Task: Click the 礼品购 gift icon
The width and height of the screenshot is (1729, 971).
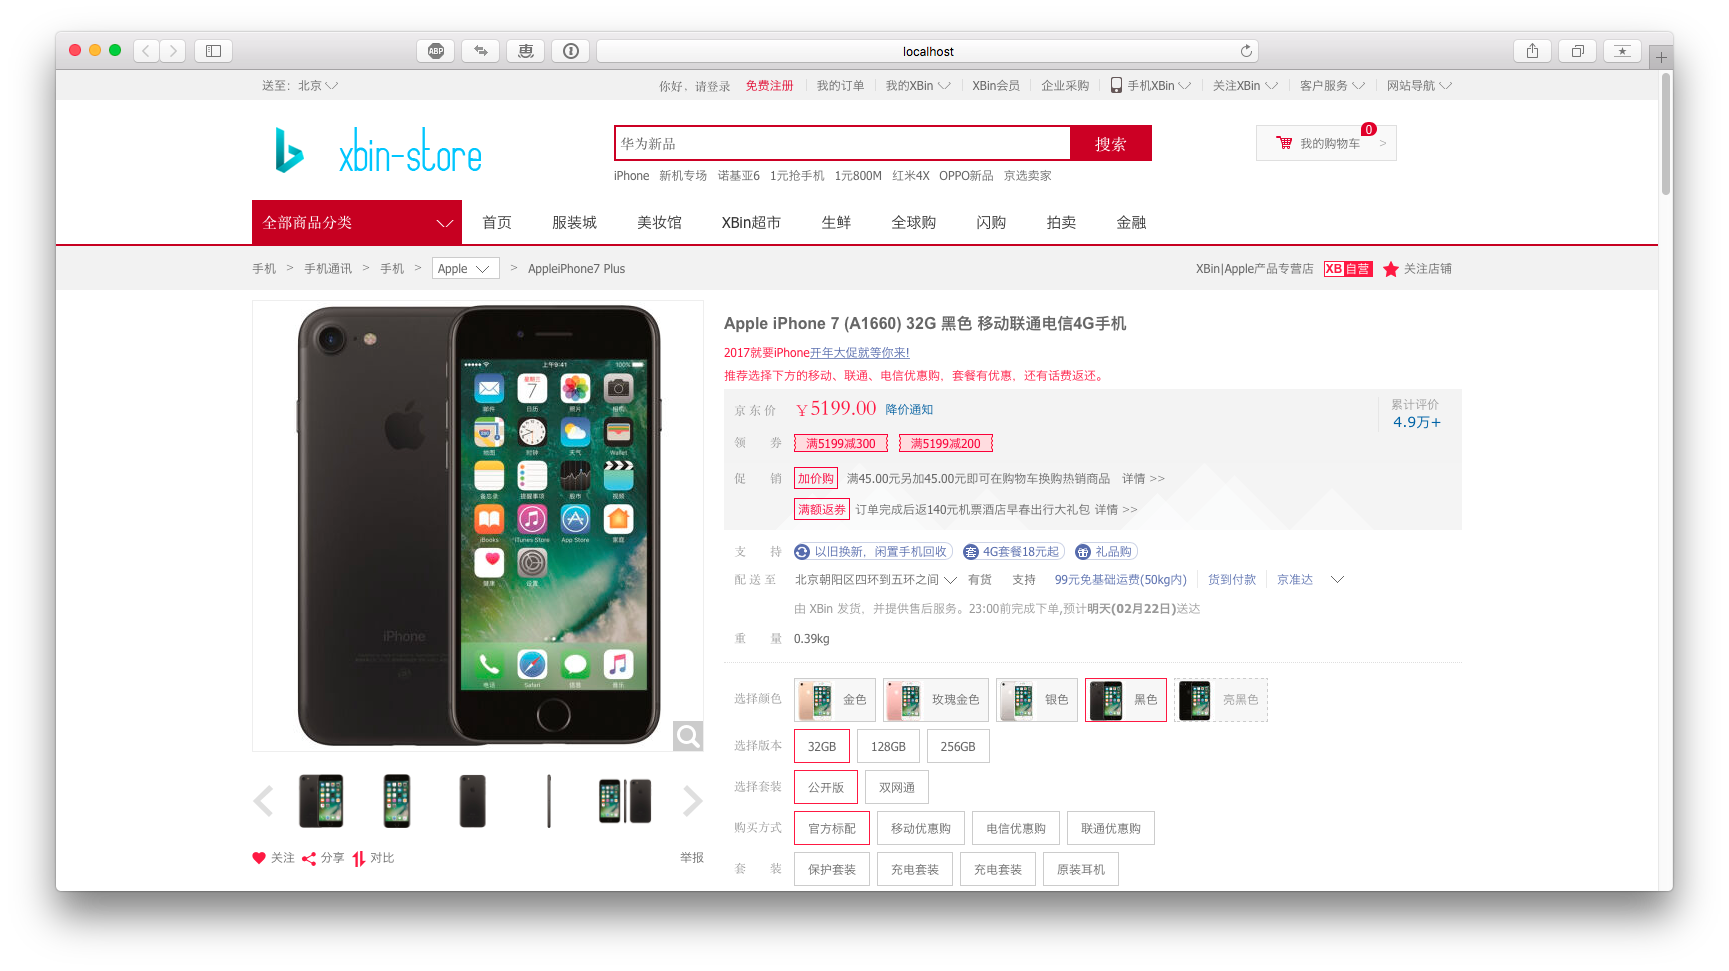Action: click(1083, 552)
